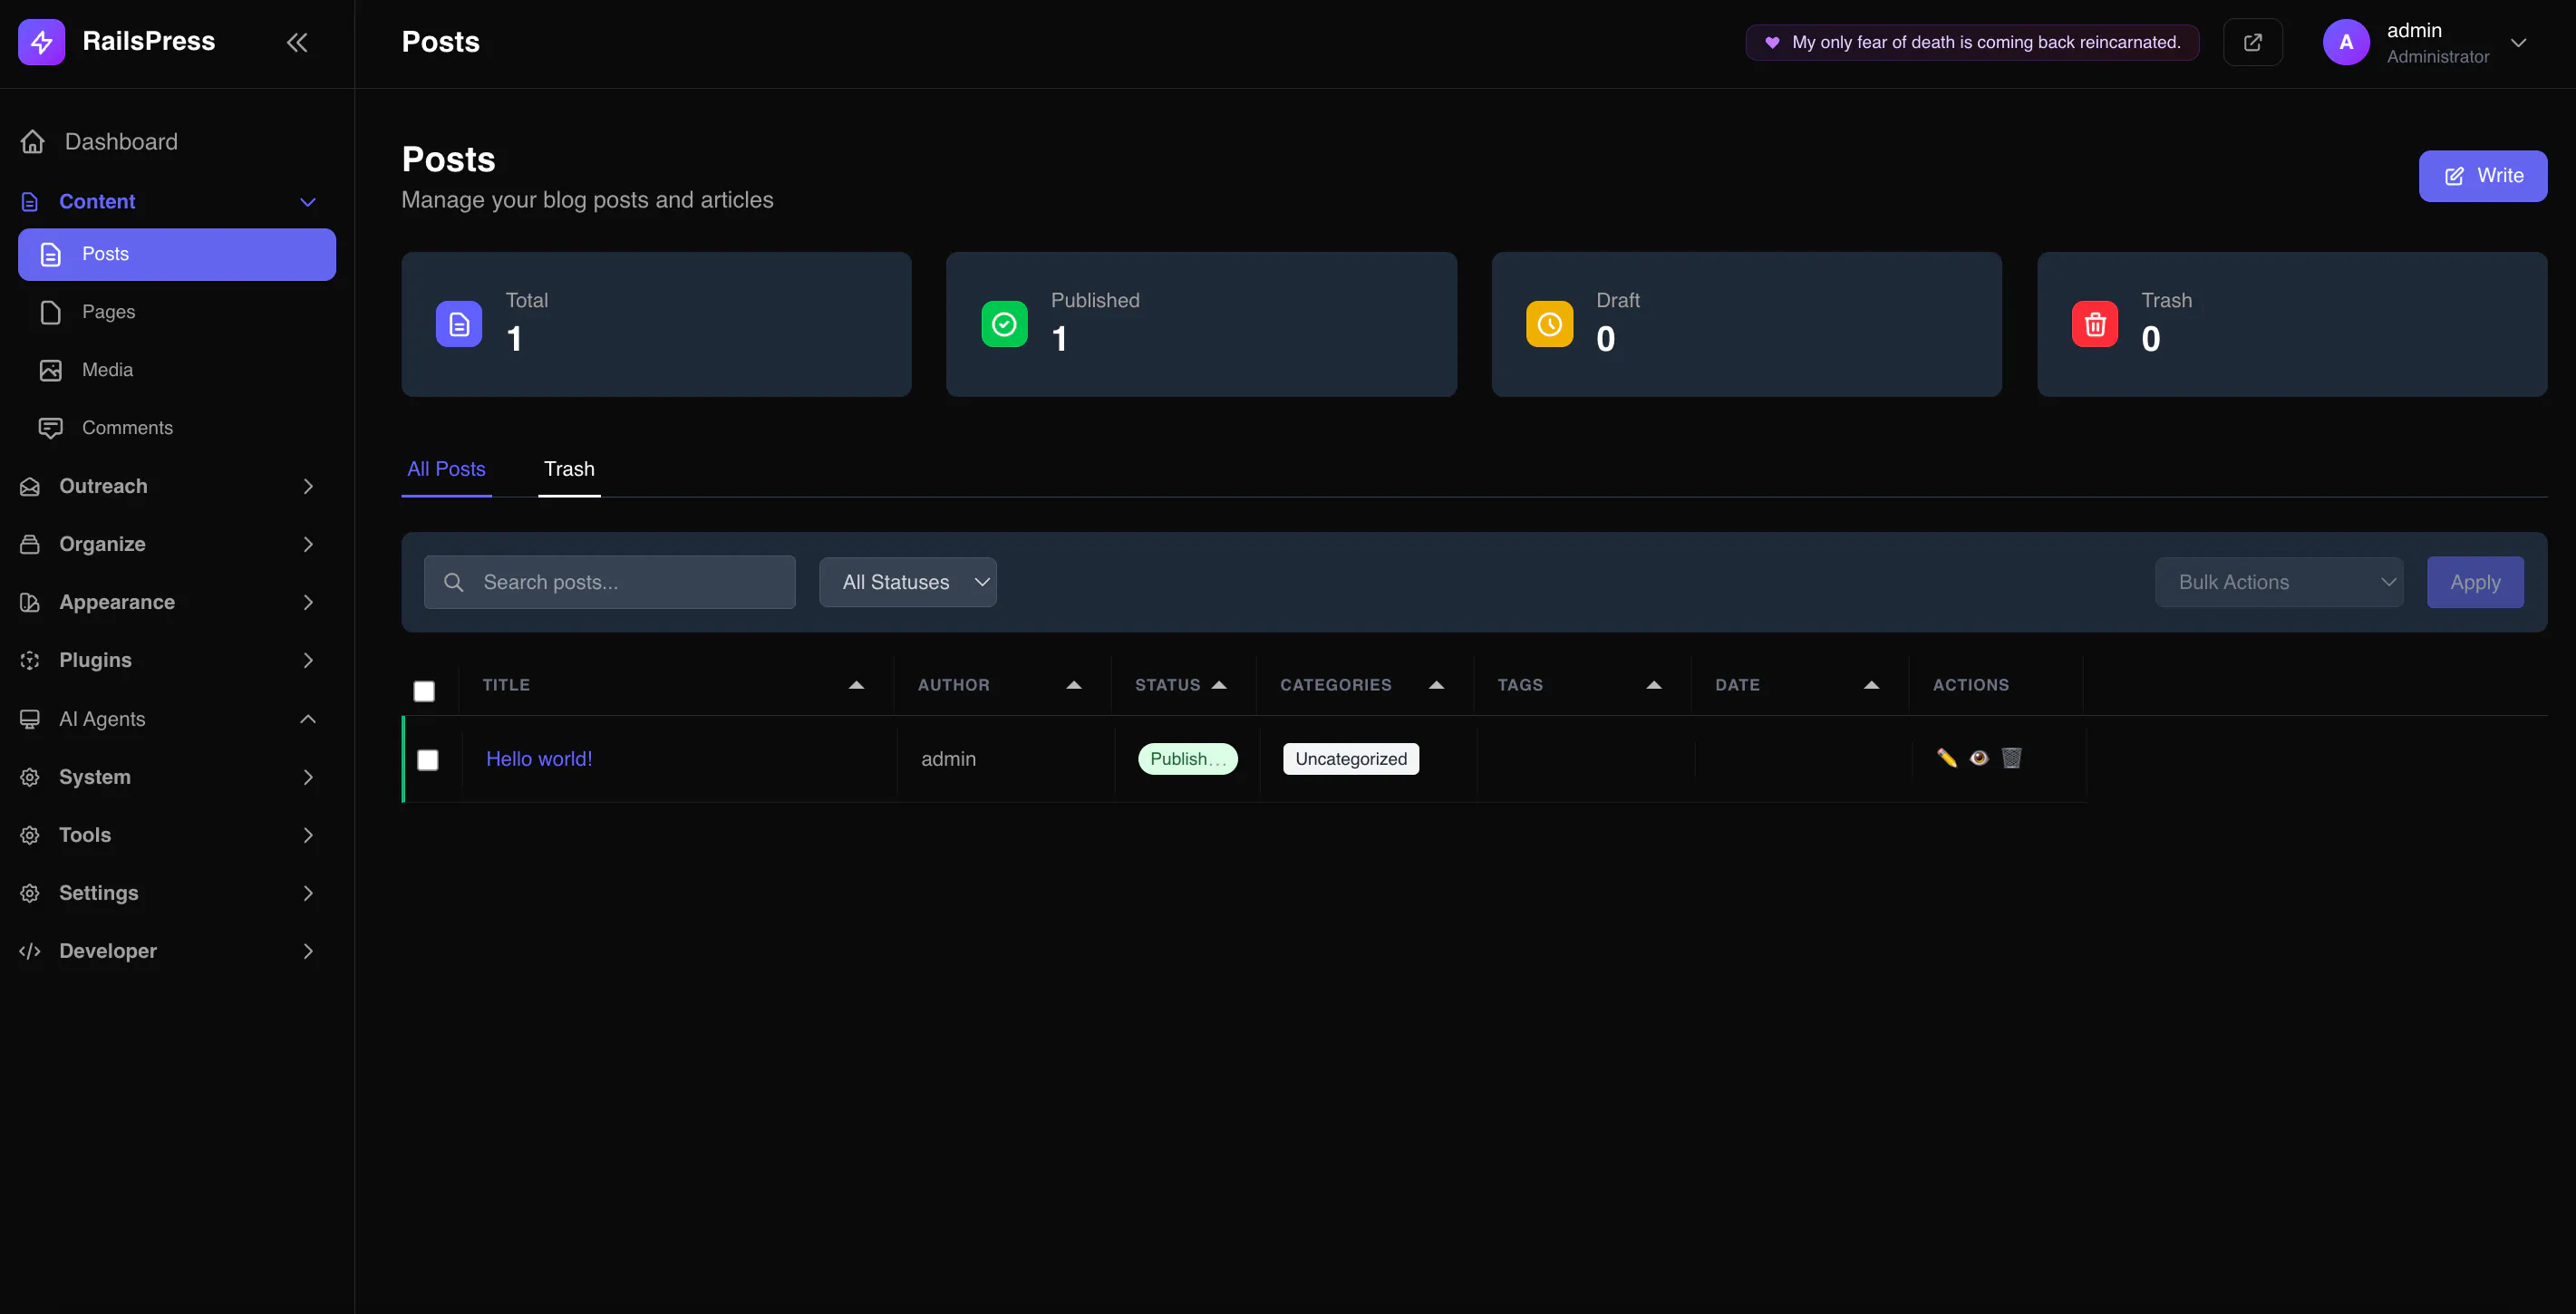
Task: Expand the Organize section chevron
Action: pyautogui.click(x=308, y=544)
